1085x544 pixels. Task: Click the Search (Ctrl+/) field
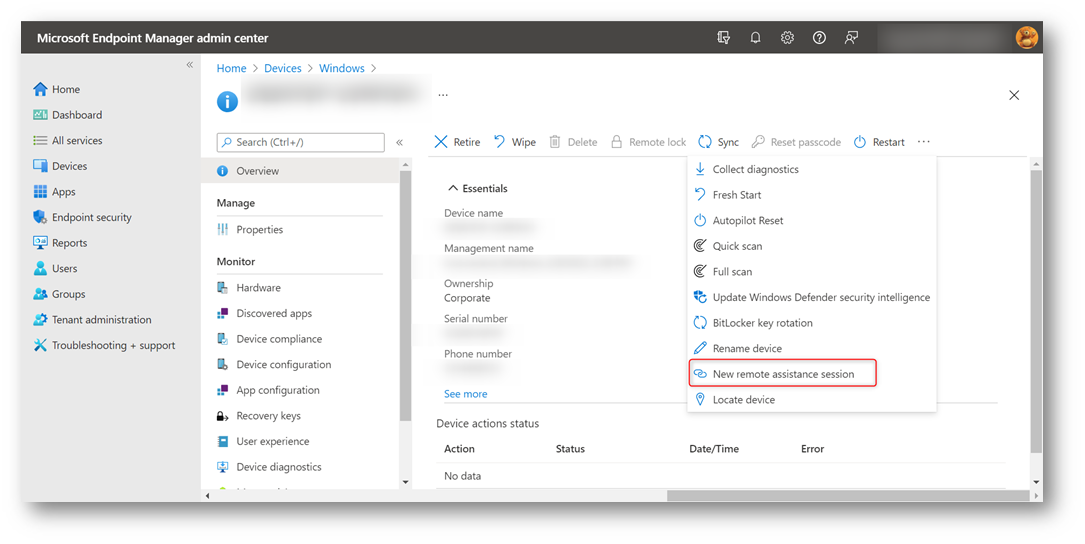(301, 142)
